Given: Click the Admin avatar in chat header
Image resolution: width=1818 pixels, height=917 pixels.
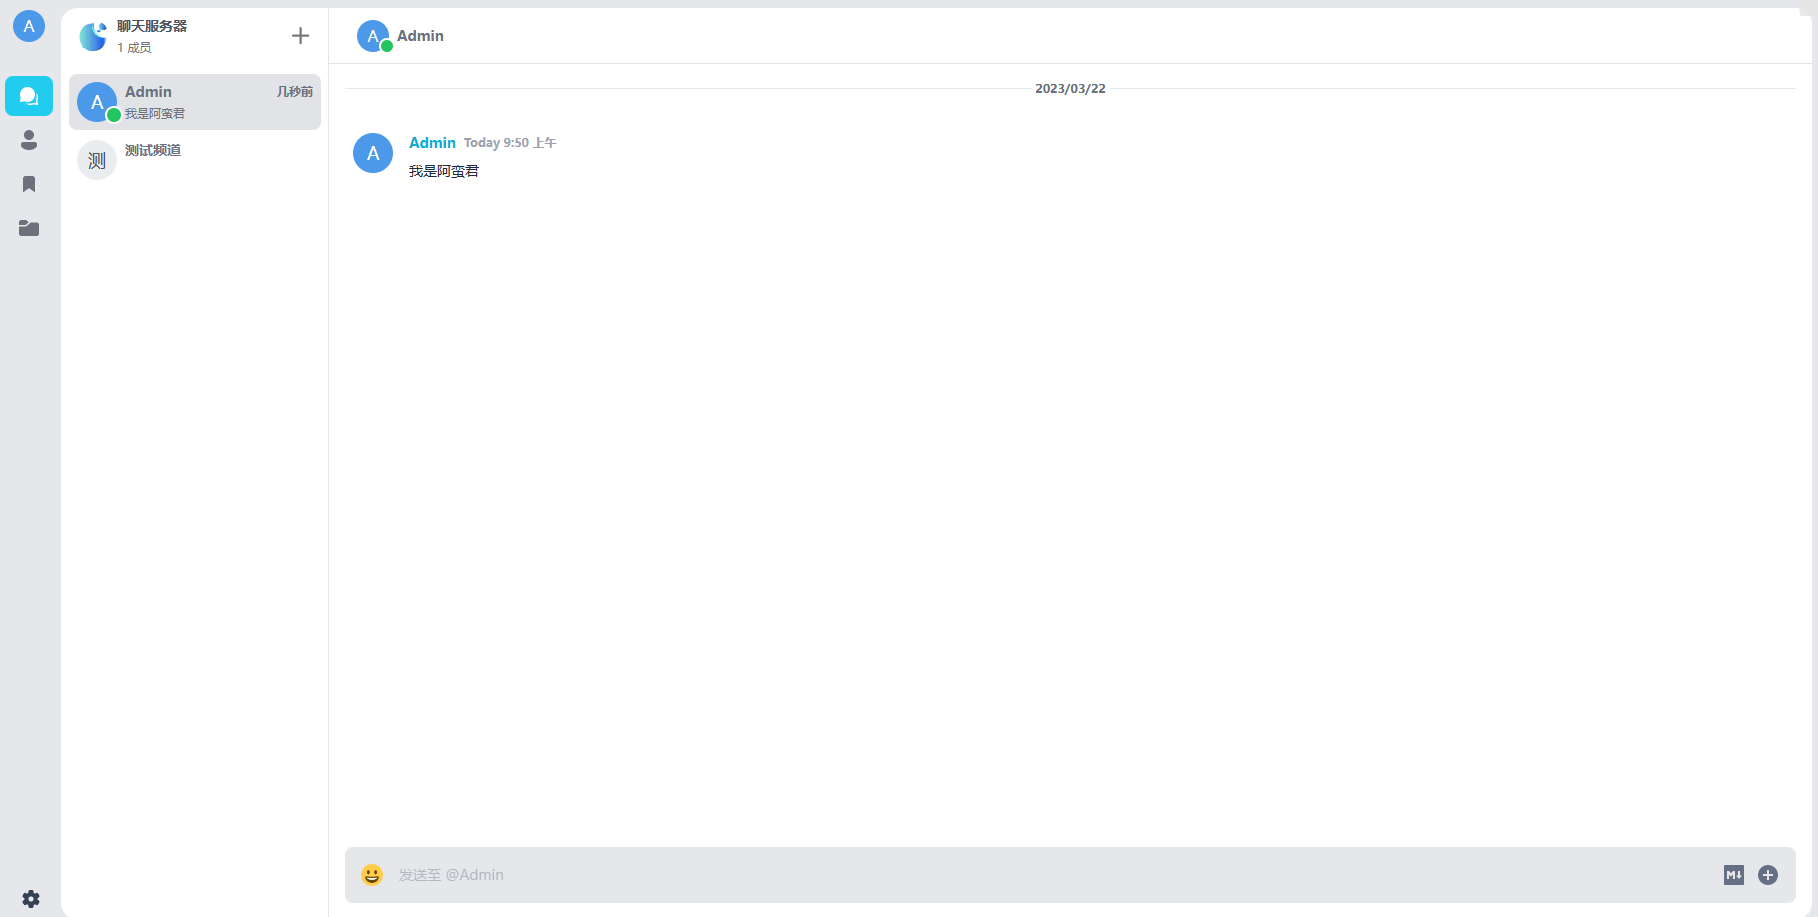Looking at the screenshot, I should click(x=373, y=36).
